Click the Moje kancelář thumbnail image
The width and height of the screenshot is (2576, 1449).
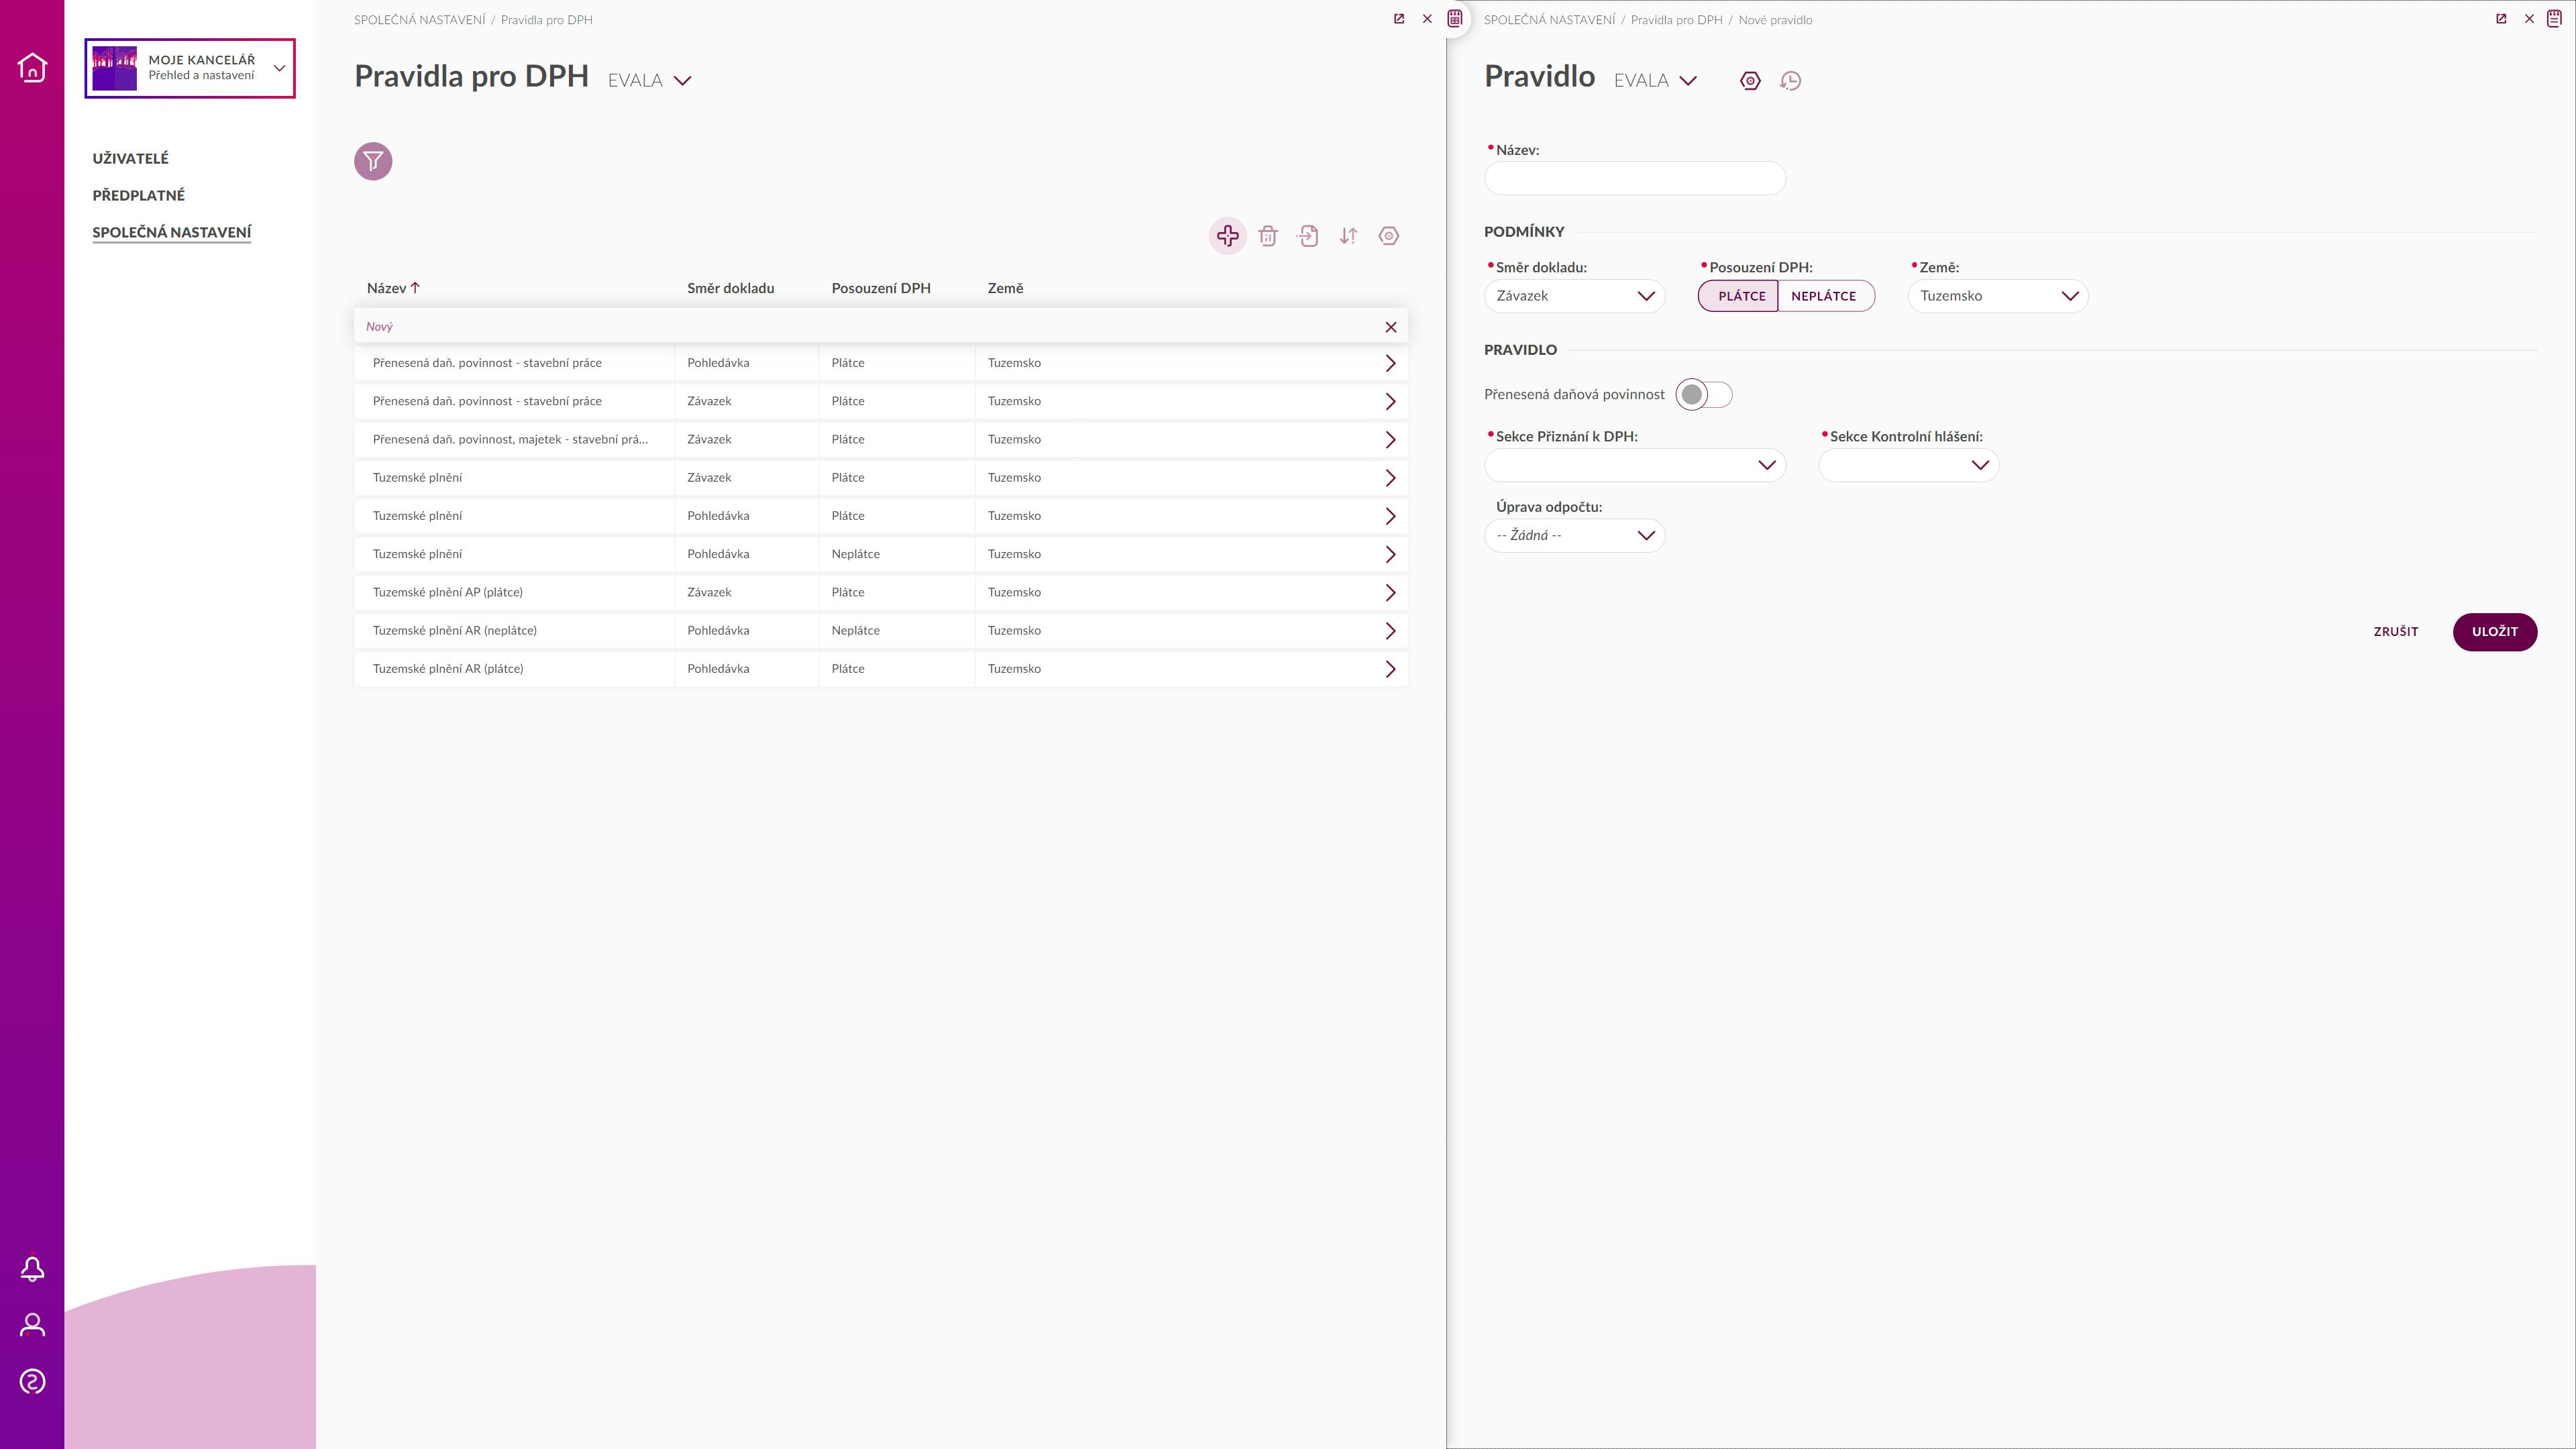(x=114, y=68)
